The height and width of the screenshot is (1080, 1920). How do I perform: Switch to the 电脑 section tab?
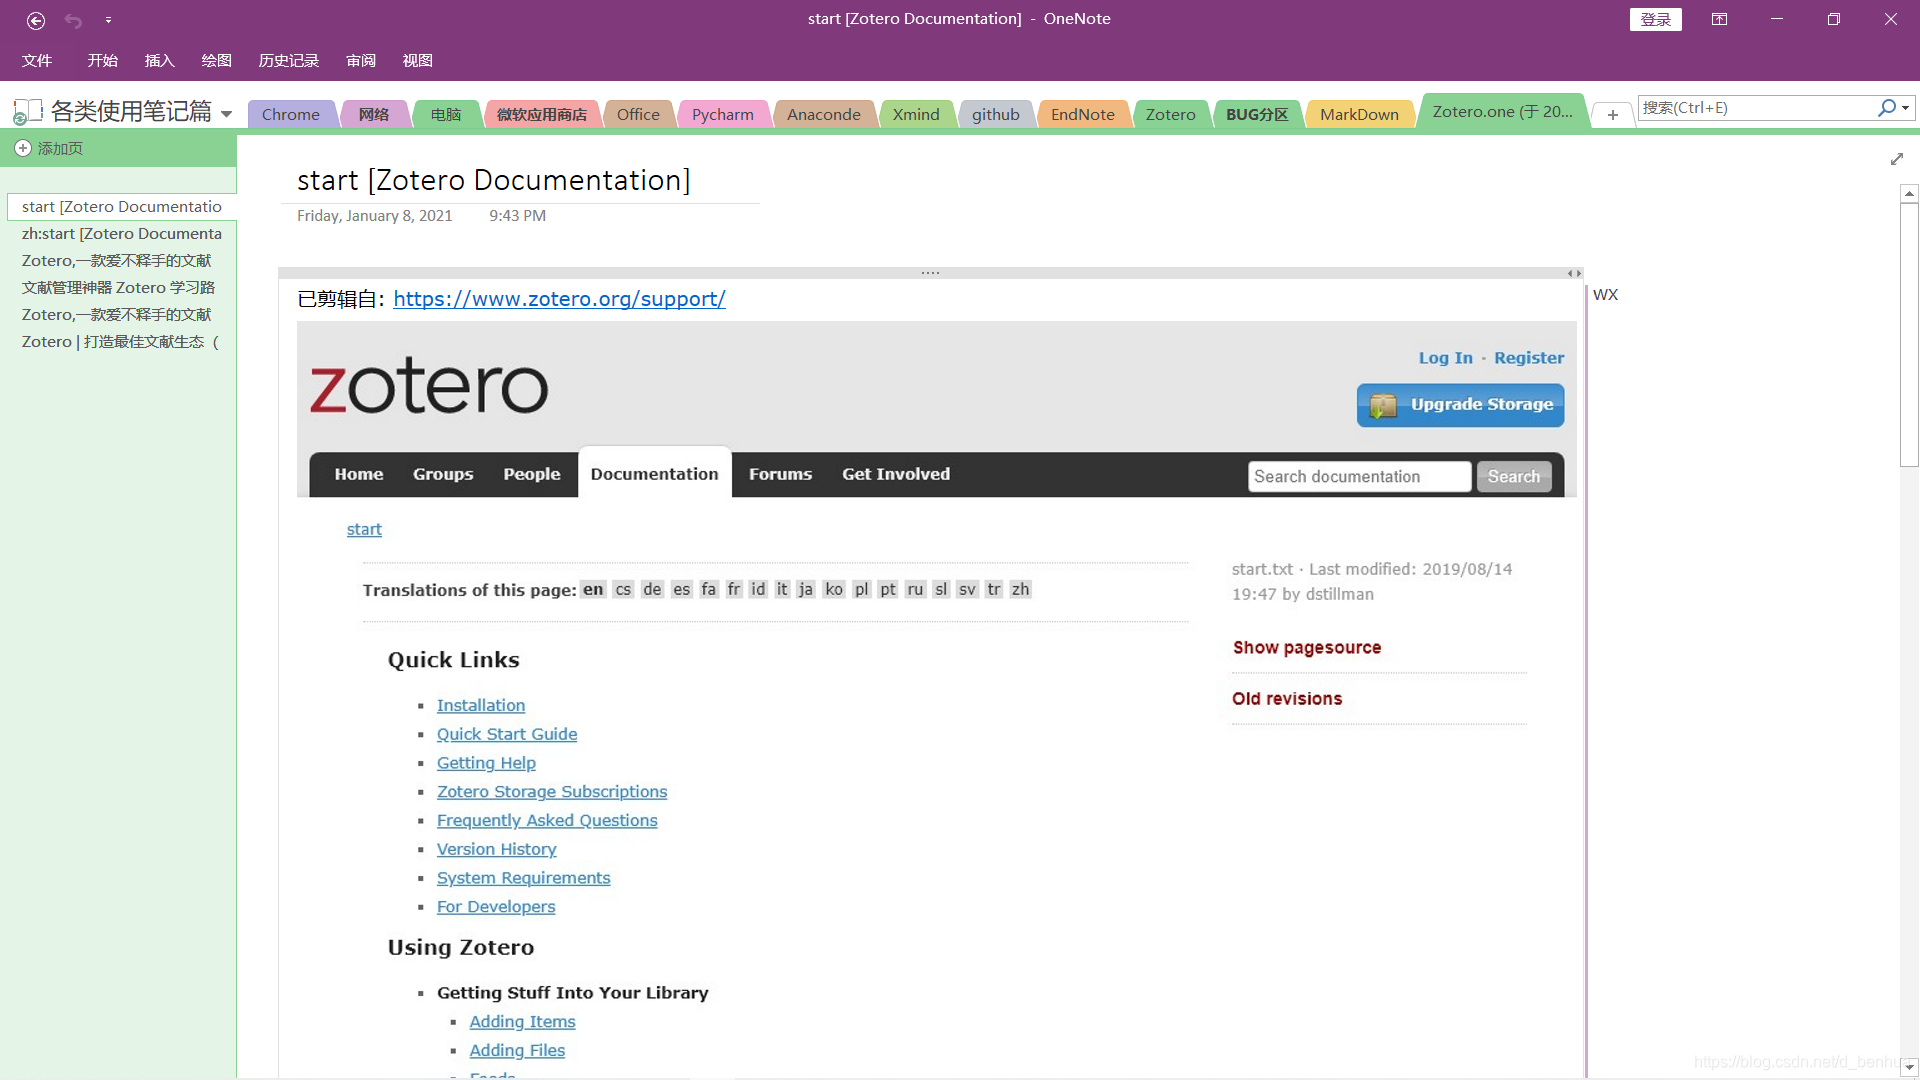[446, 114]
